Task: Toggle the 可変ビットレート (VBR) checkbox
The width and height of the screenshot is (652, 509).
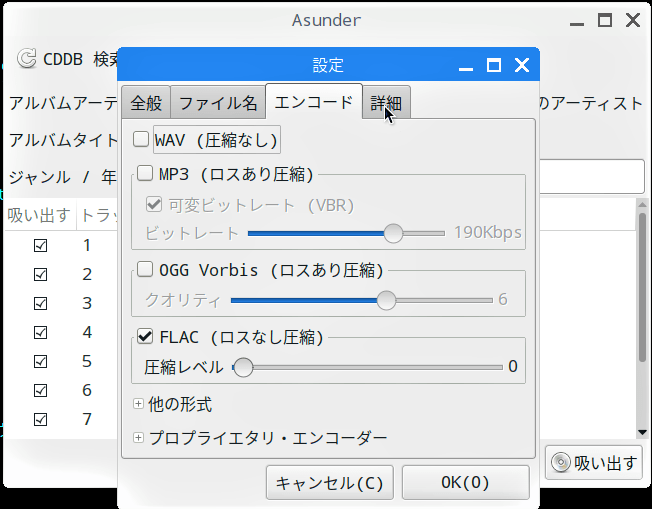Action: (154, 204)
